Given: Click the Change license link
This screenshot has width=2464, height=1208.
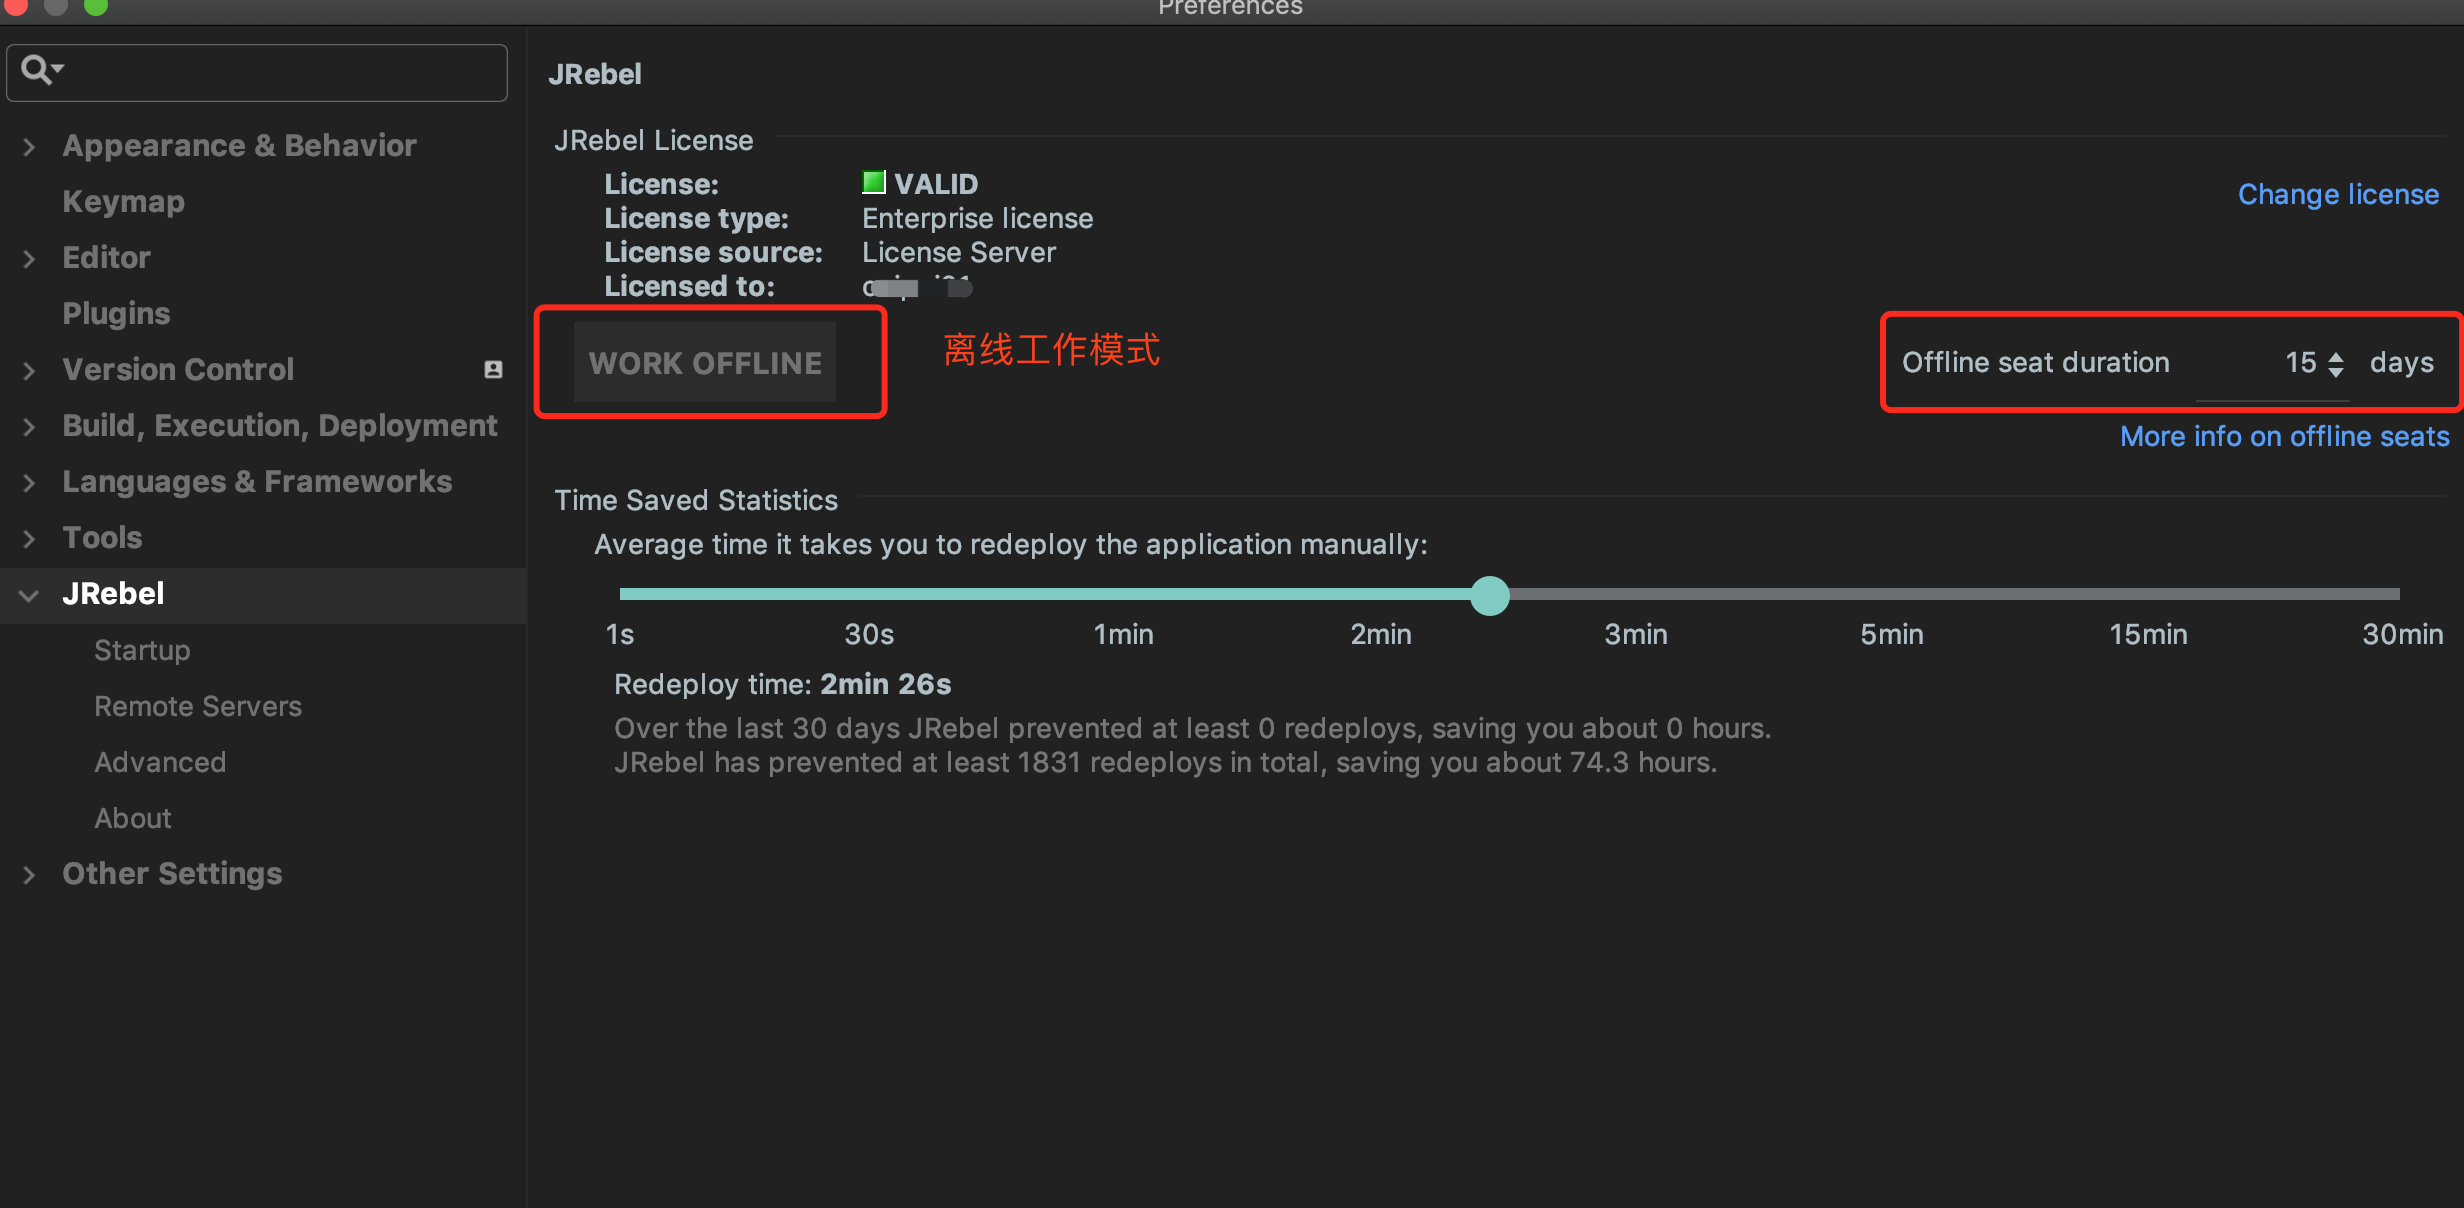Looking at the screenshot, I should point(2338,194).
